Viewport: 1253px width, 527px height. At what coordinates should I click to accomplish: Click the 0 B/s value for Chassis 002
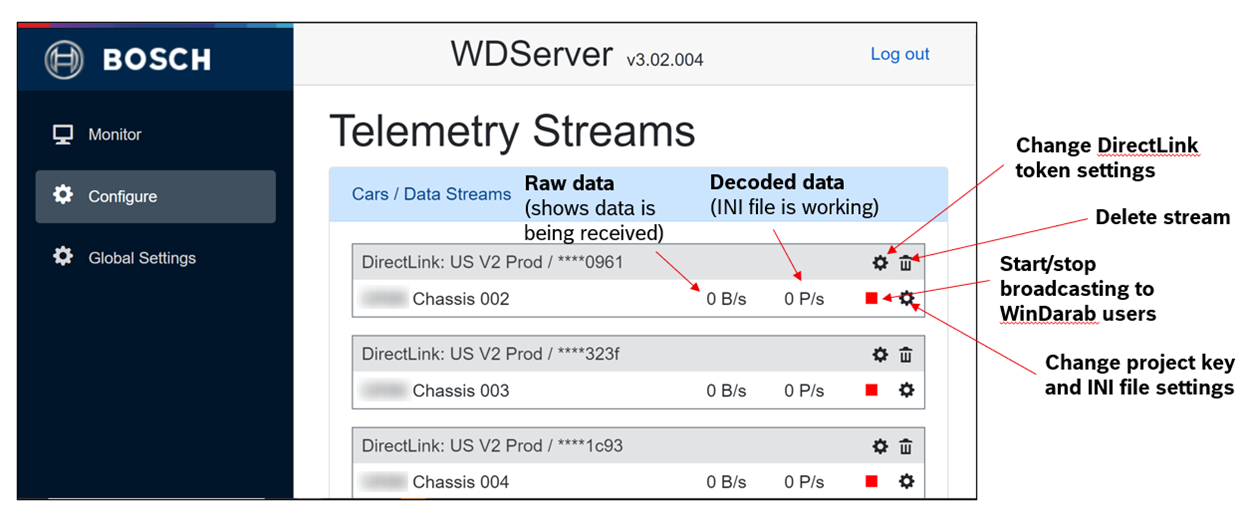point(726,299)
